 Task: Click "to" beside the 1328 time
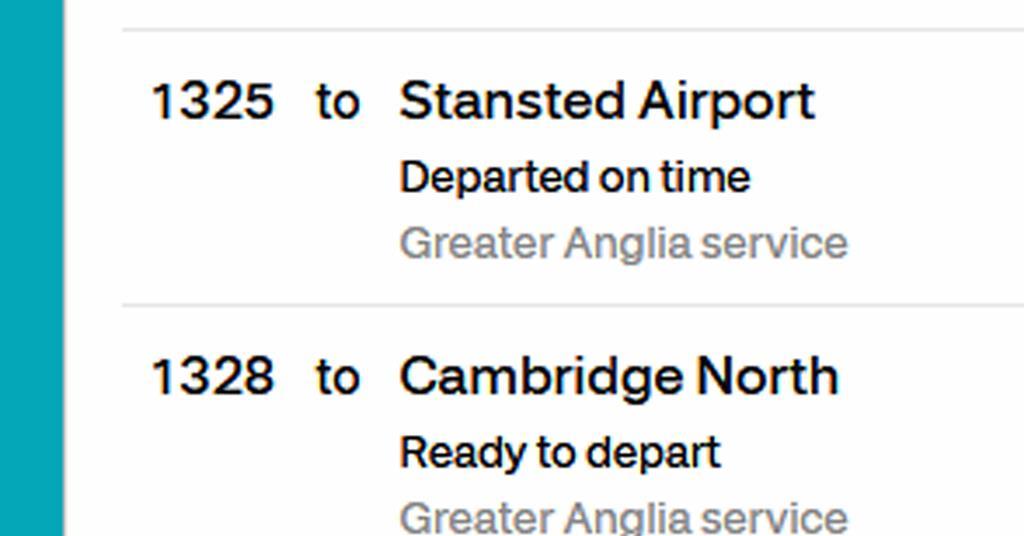pyautogui.click(x=337, y=377)
